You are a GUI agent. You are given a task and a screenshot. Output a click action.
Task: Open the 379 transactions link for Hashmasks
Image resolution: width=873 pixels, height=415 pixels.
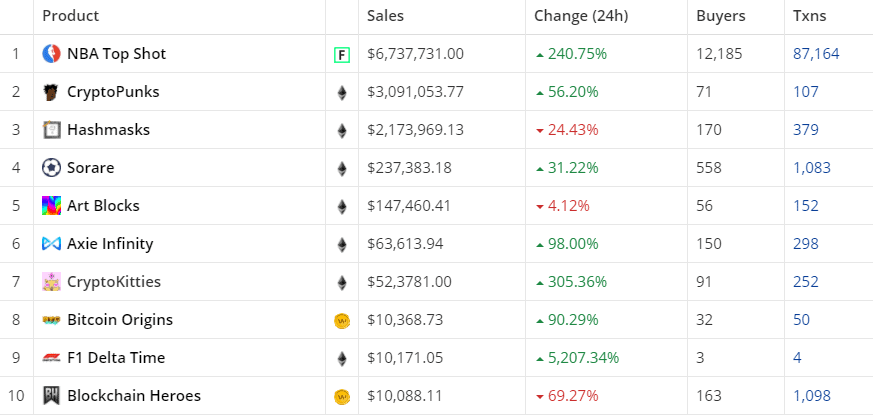click(806, 130)
